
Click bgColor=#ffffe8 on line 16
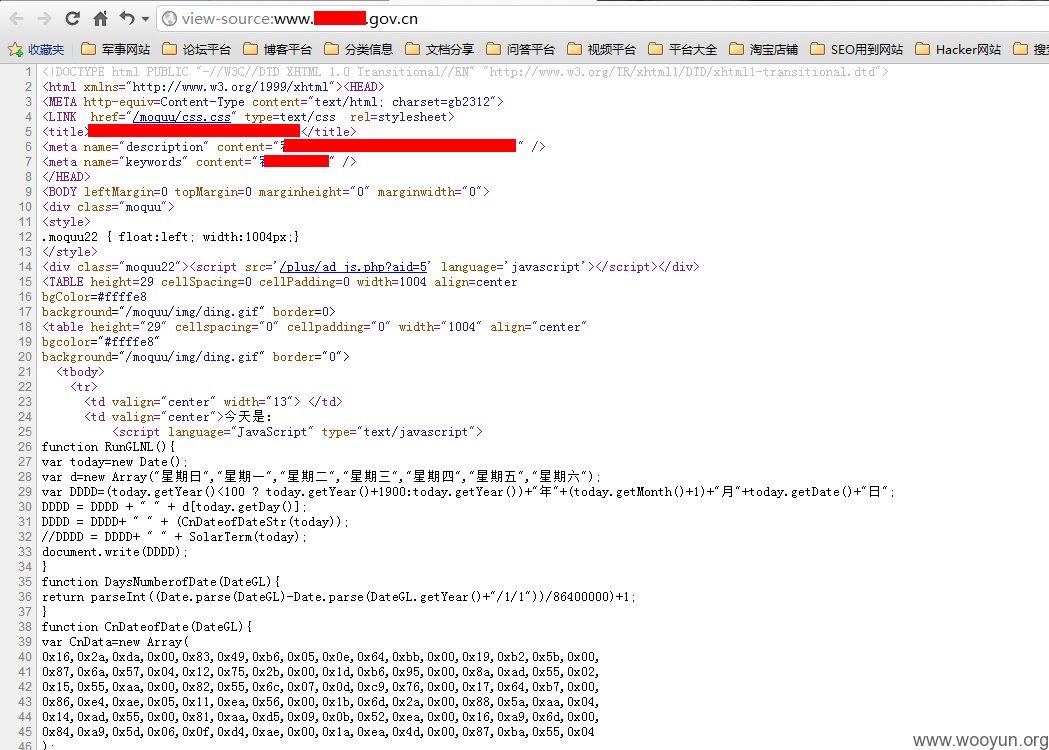point(94,297)
